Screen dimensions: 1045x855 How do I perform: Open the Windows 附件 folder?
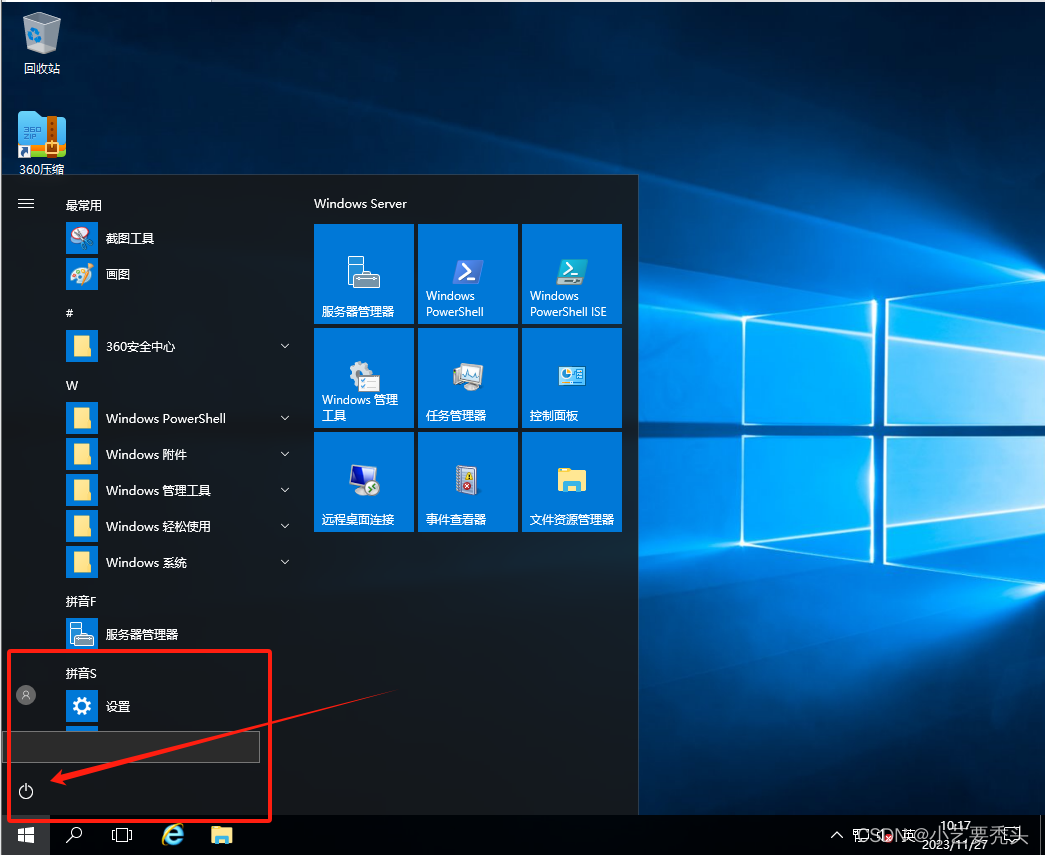pyautogui.click(x=180, y=454)
